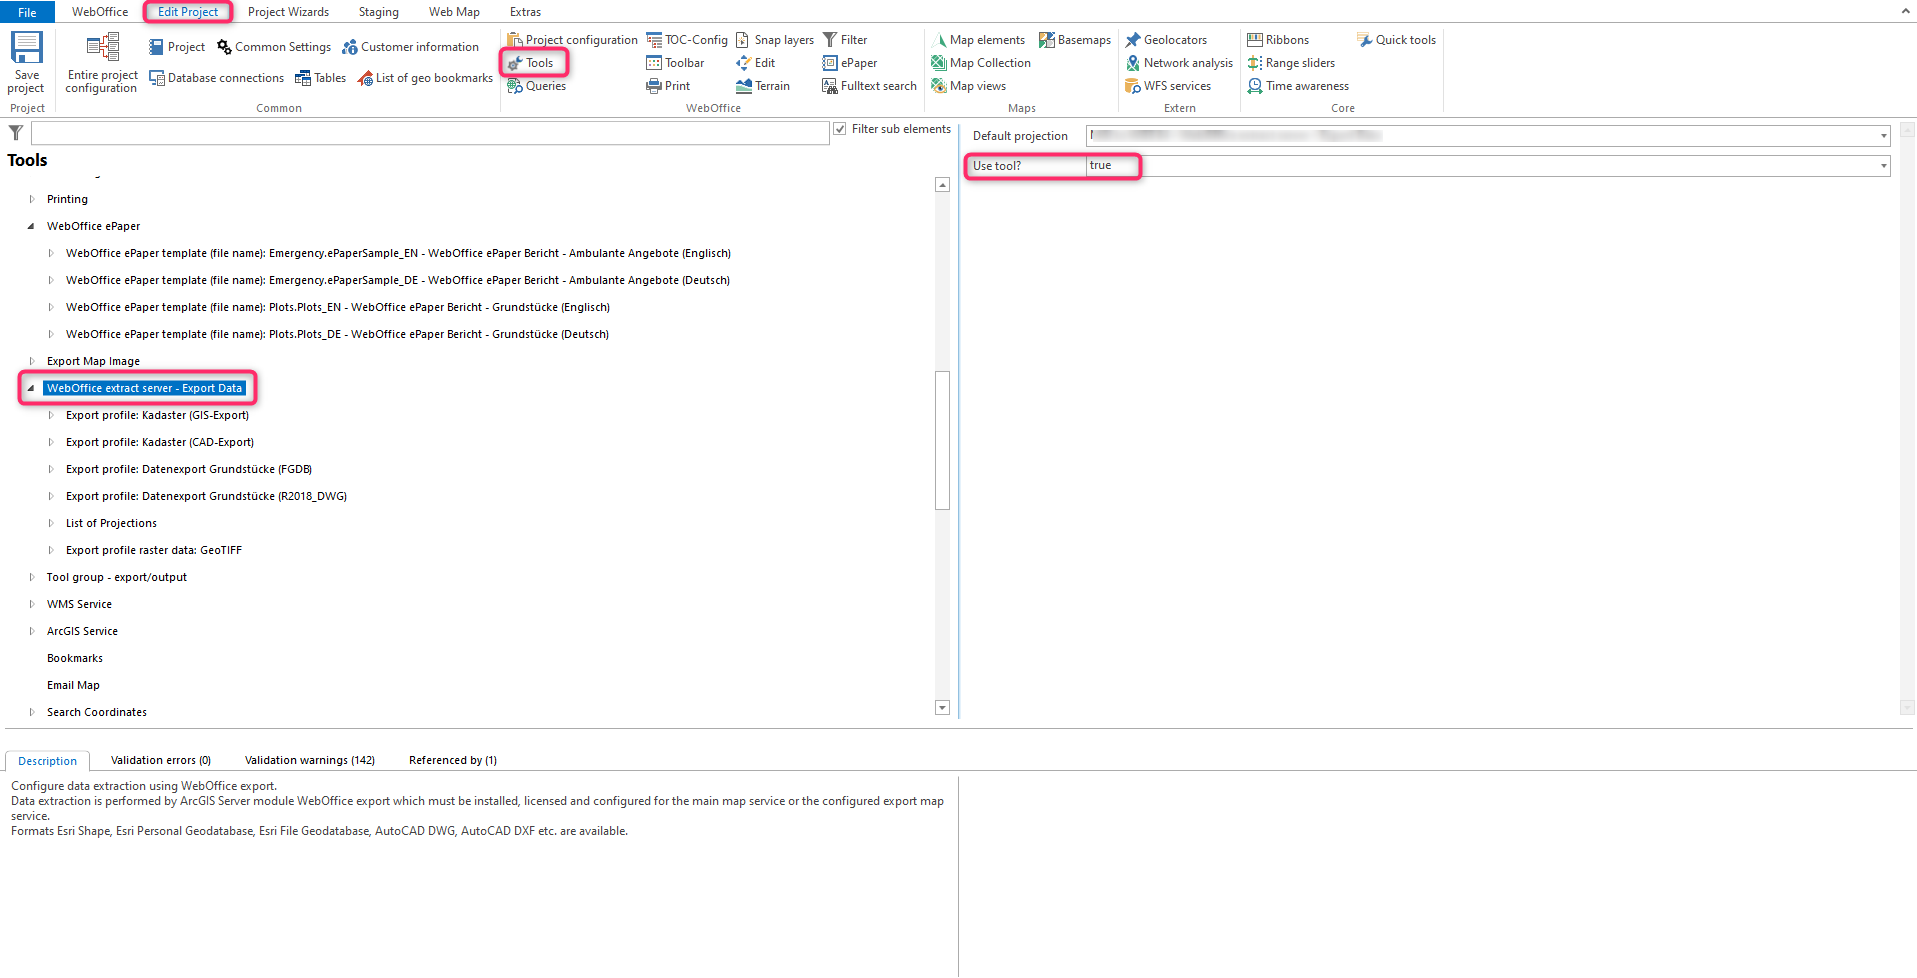
Task: Open Entire project configuration
Action: click(100, 62)
